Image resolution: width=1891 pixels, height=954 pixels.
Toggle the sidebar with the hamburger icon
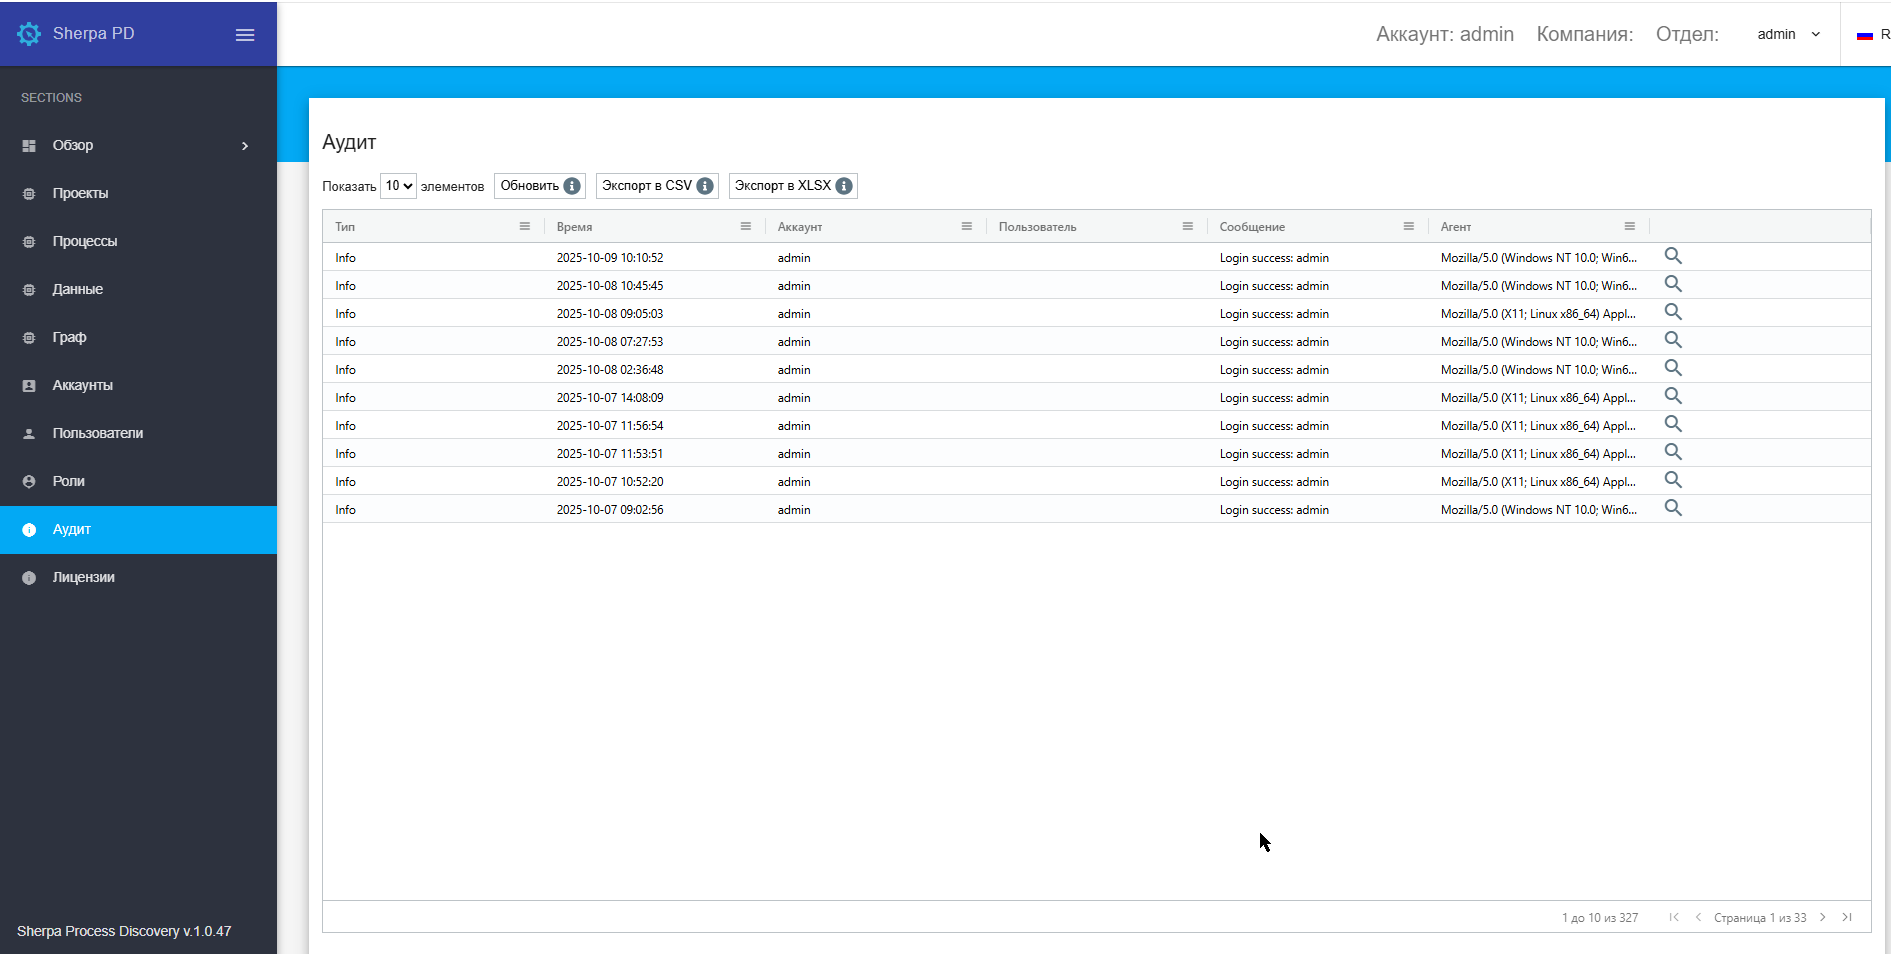[245, 35]
